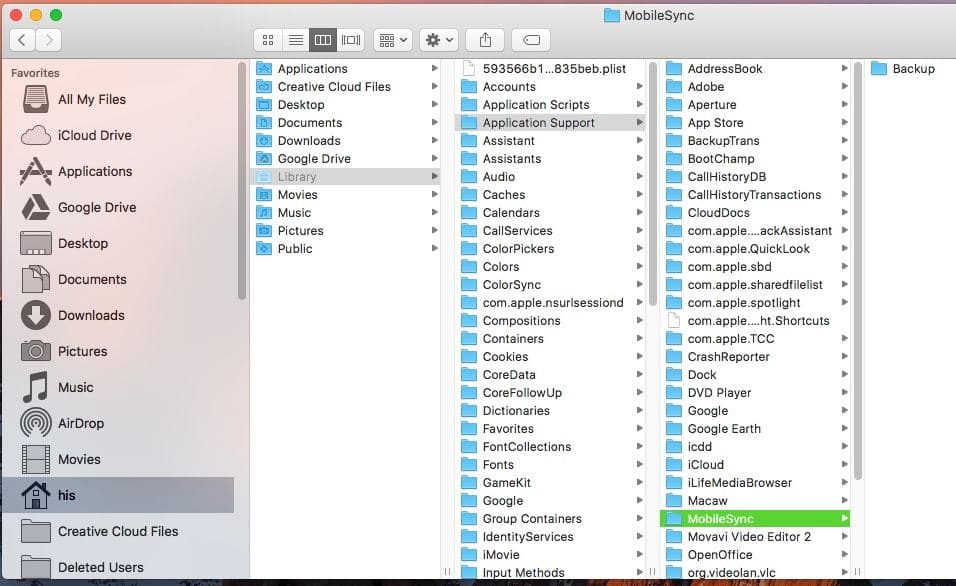Select the Group Containers folder
The image size is (956, 586).
tap(550, 519)
